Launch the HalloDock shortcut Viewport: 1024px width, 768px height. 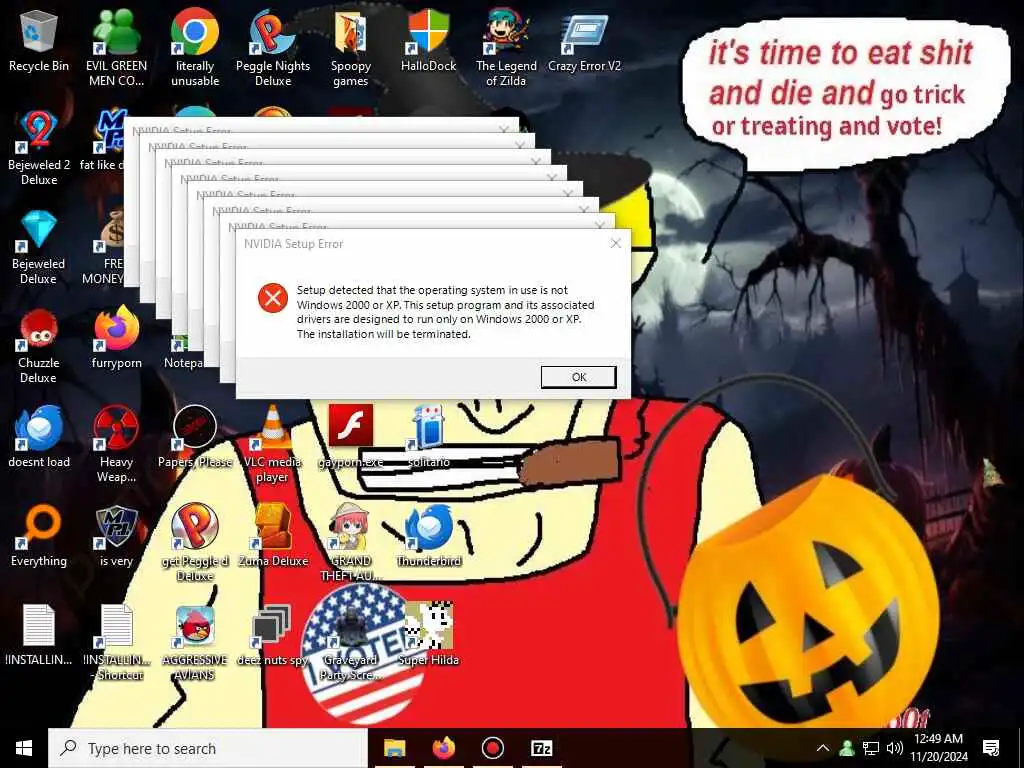coord(428,40)
